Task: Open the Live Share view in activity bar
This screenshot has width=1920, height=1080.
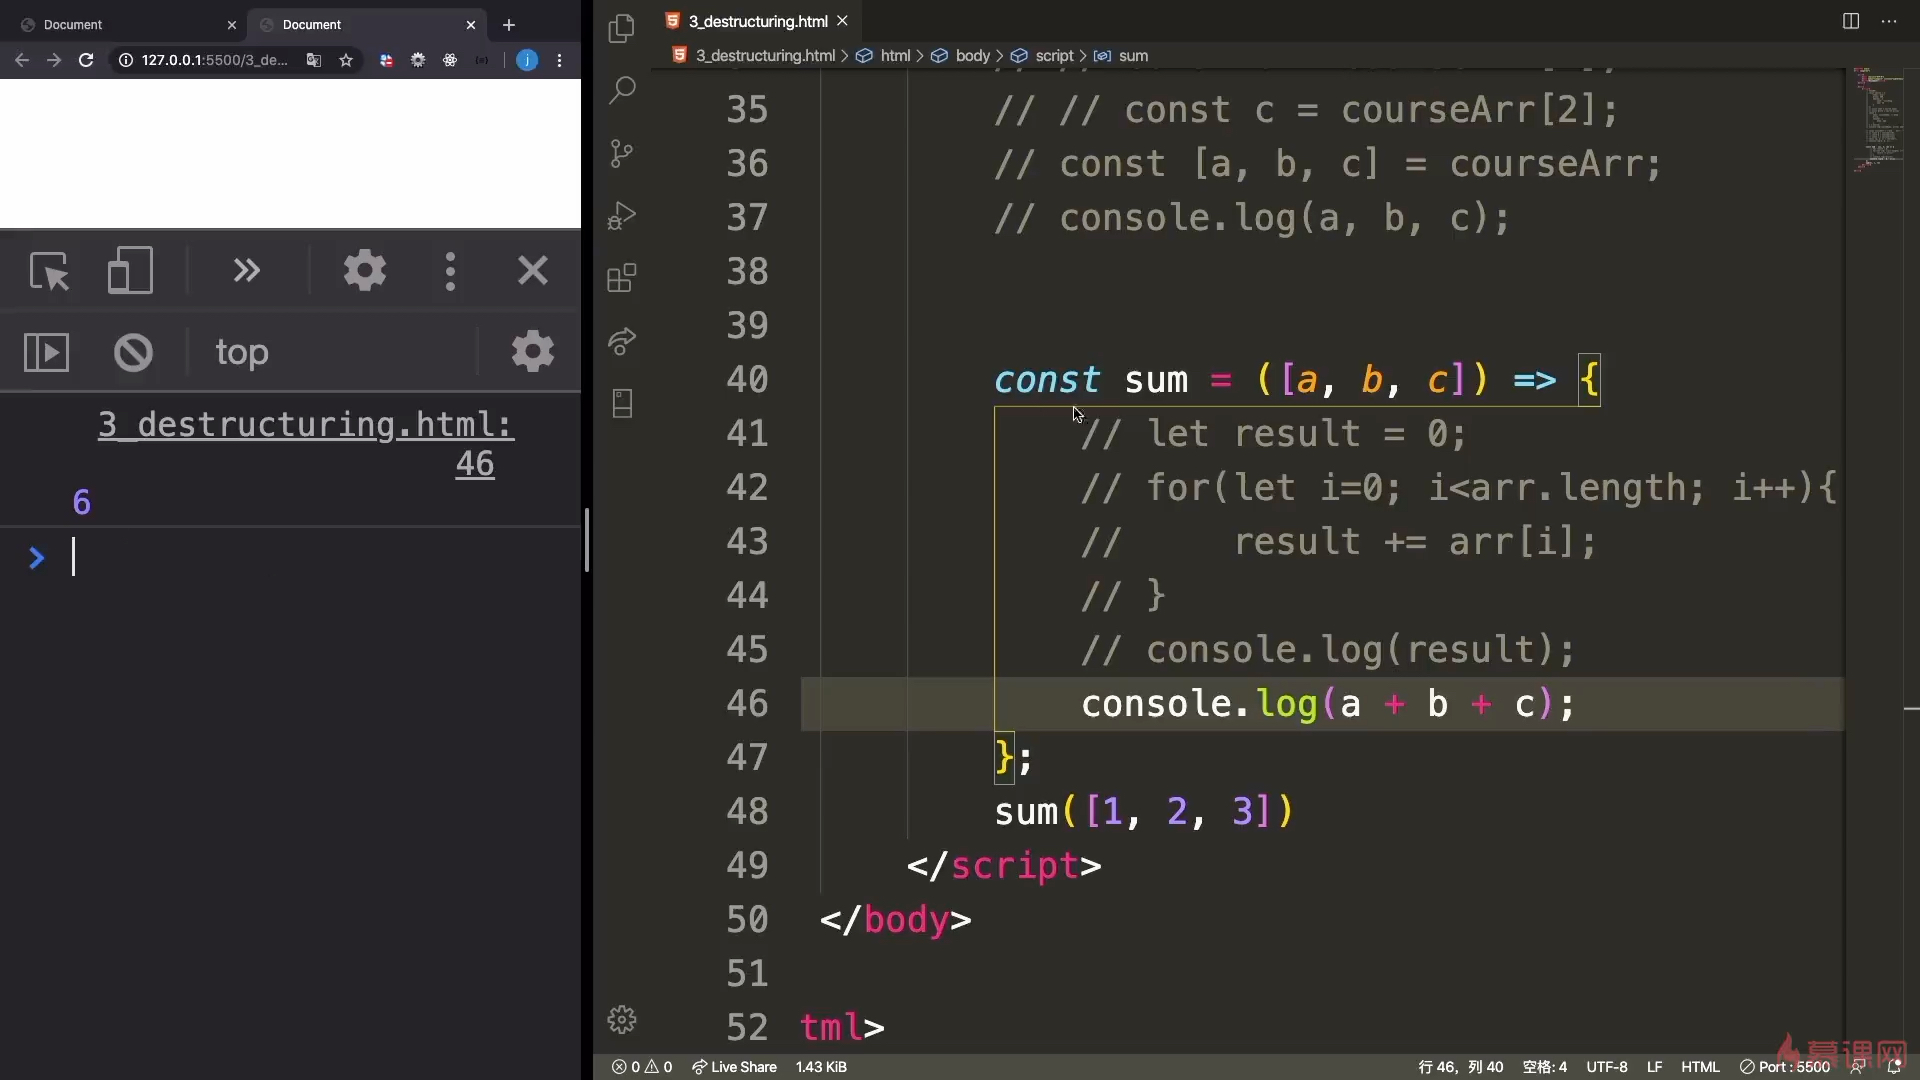Action: (x=621, y=341)
